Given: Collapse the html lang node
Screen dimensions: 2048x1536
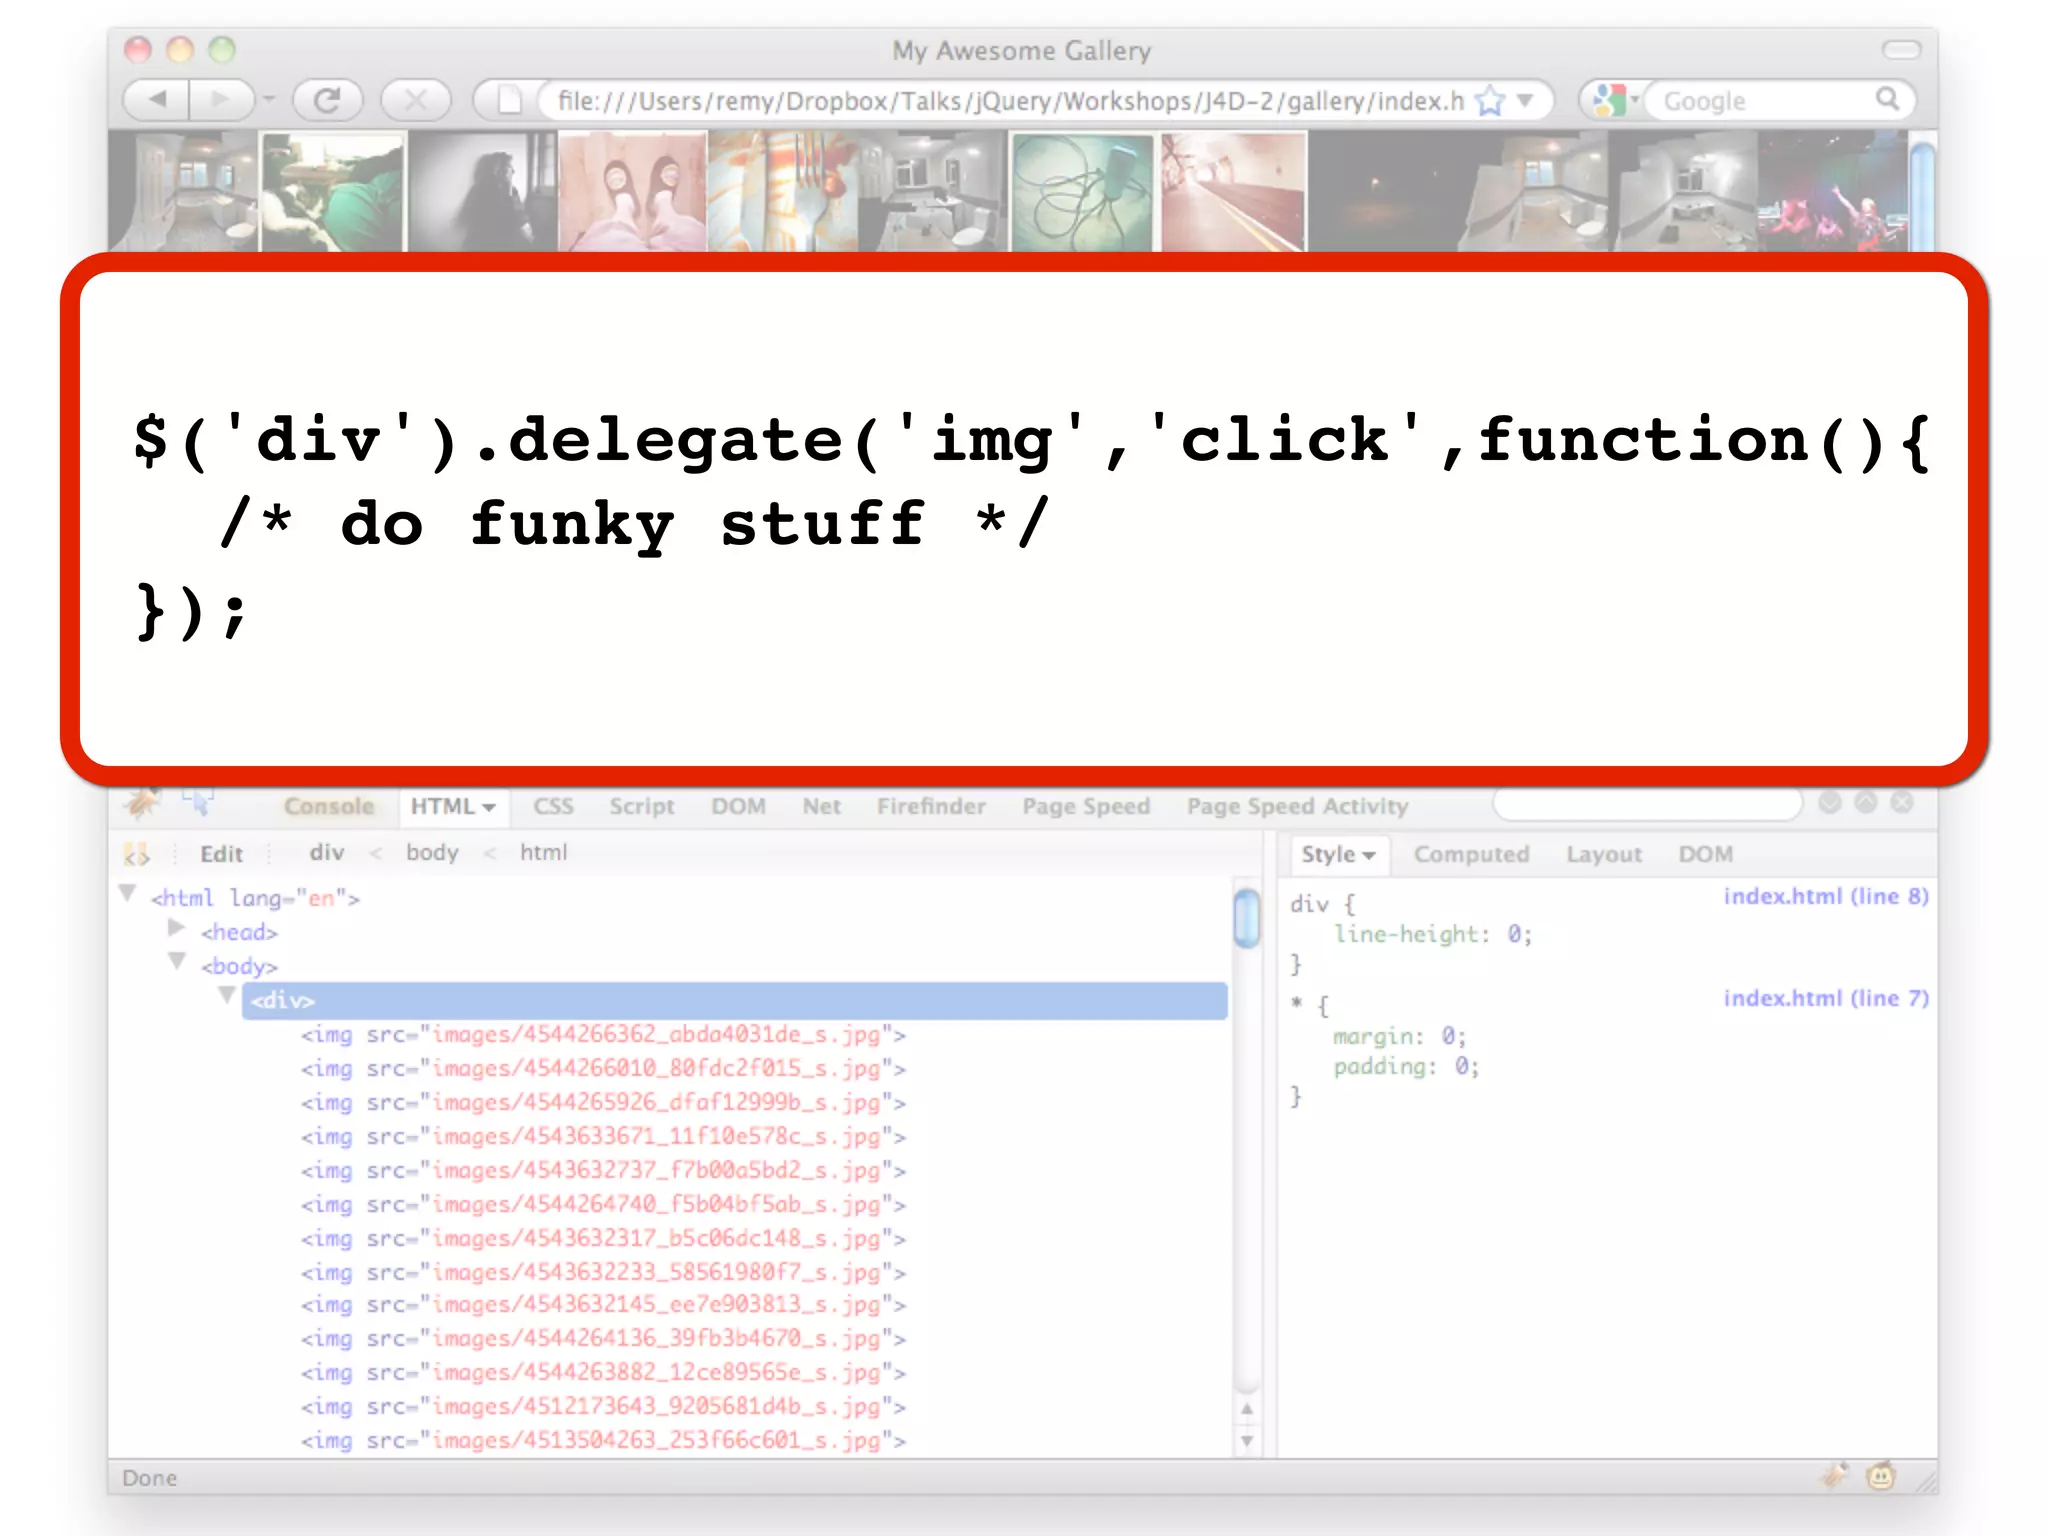Looking at the screenshot, I should (128, 893).
